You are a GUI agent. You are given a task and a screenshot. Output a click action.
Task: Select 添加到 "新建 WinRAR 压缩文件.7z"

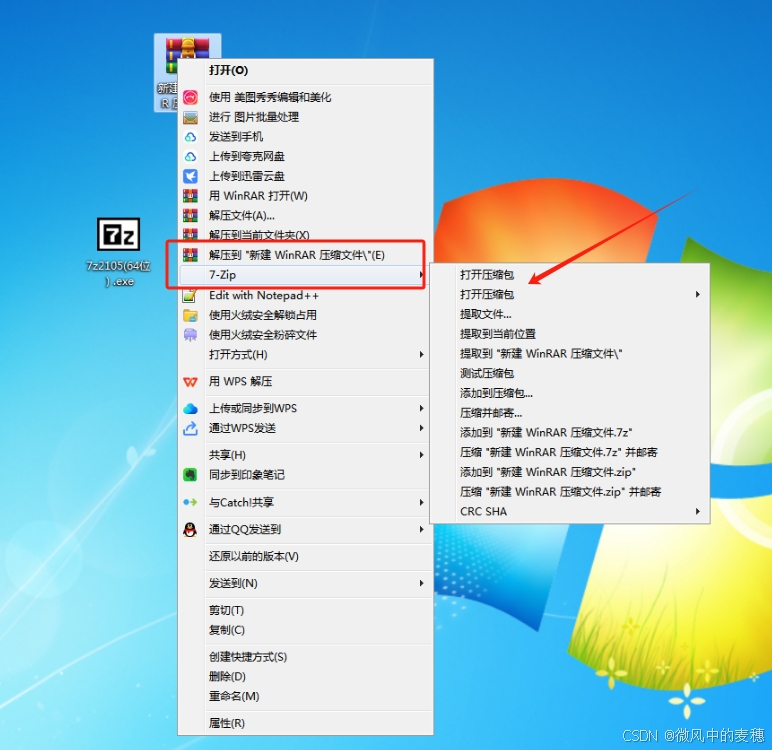(570, 432)
